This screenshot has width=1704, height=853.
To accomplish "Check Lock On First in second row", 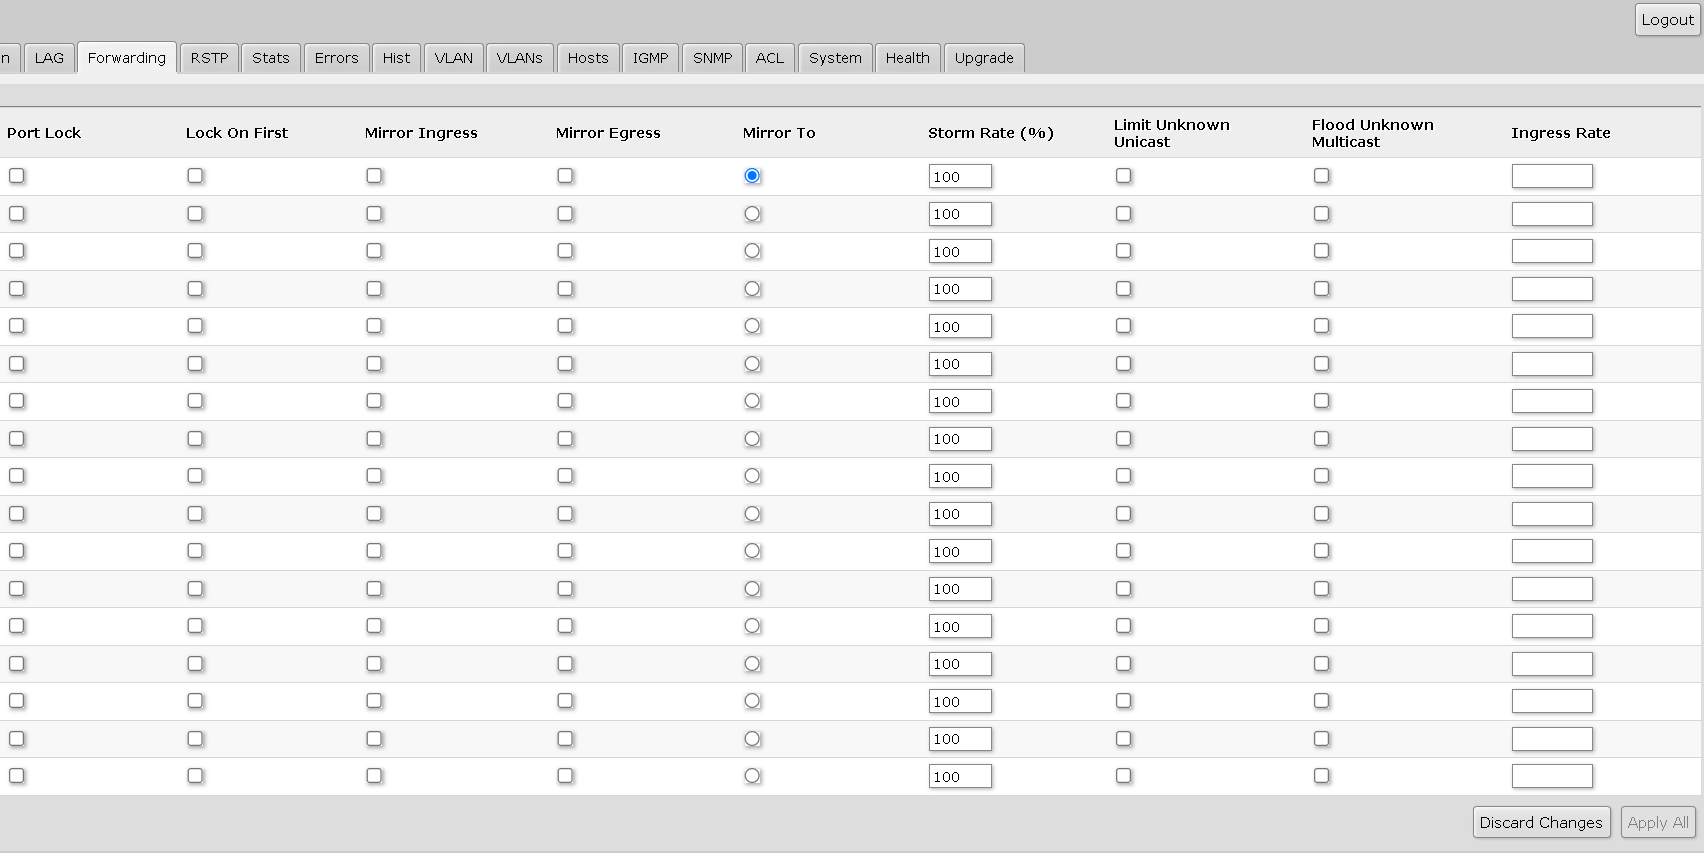I will 195,214.
